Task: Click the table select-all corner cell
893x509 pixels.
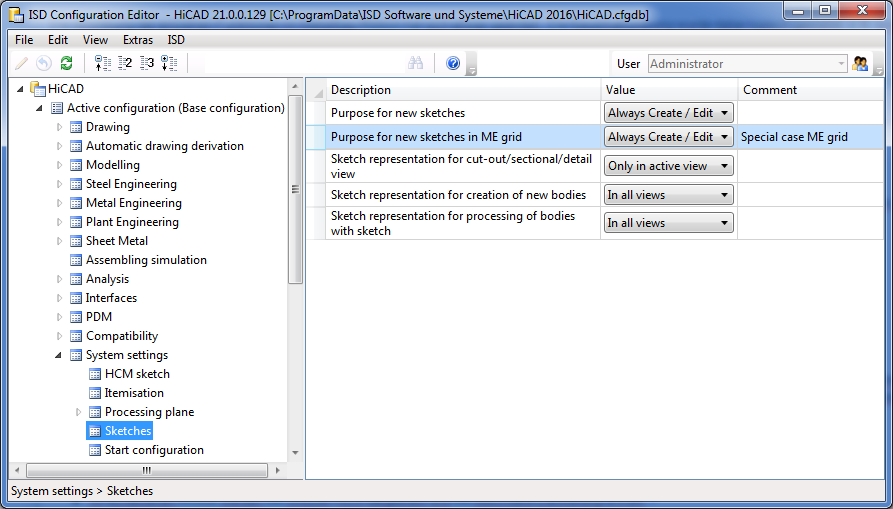Action: [x=316, y=90]
